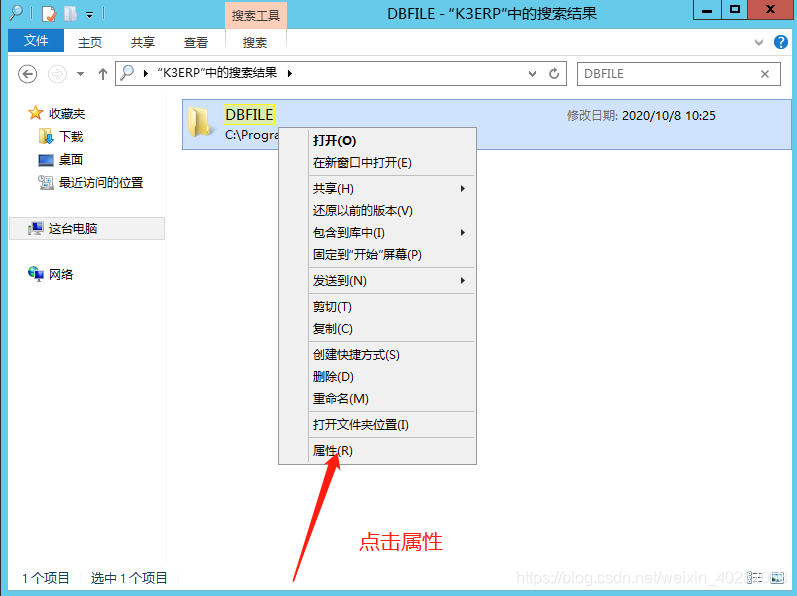Choose 剪切(T) from context menu

point(377,307)
